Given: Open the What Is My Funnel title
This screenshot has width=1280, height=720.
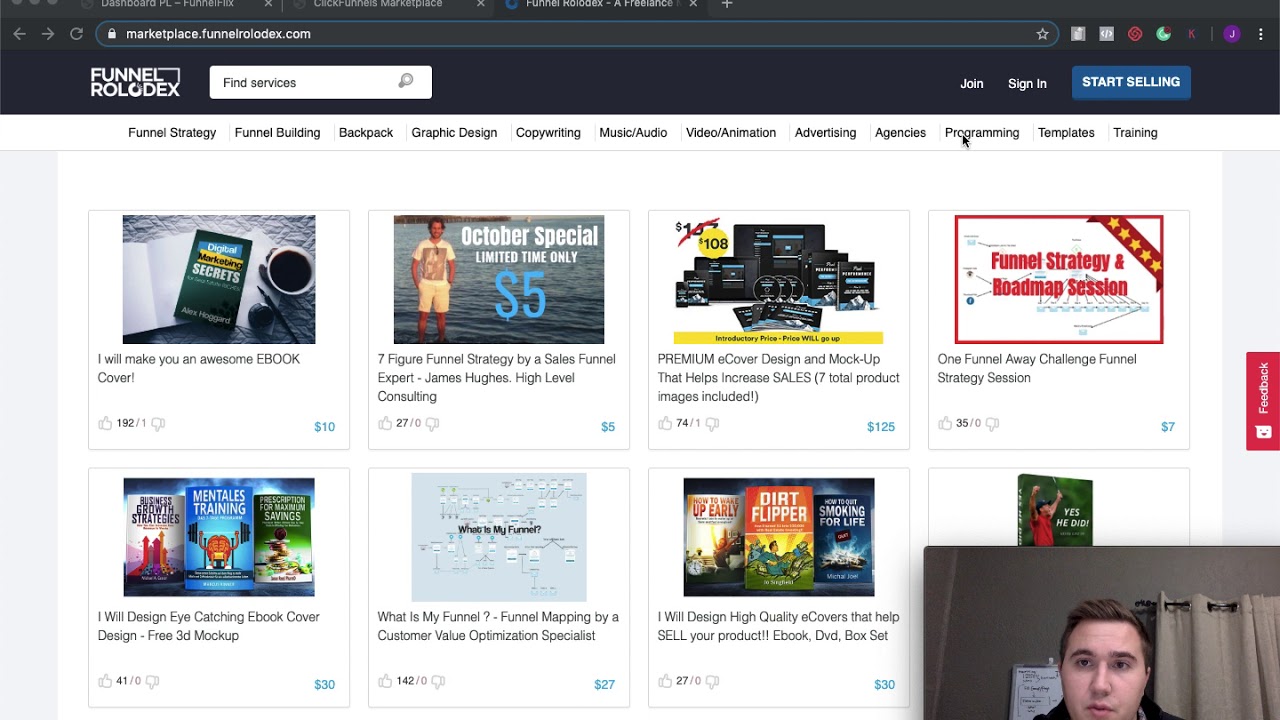Looking at the screenshot, I should [498, 626].
